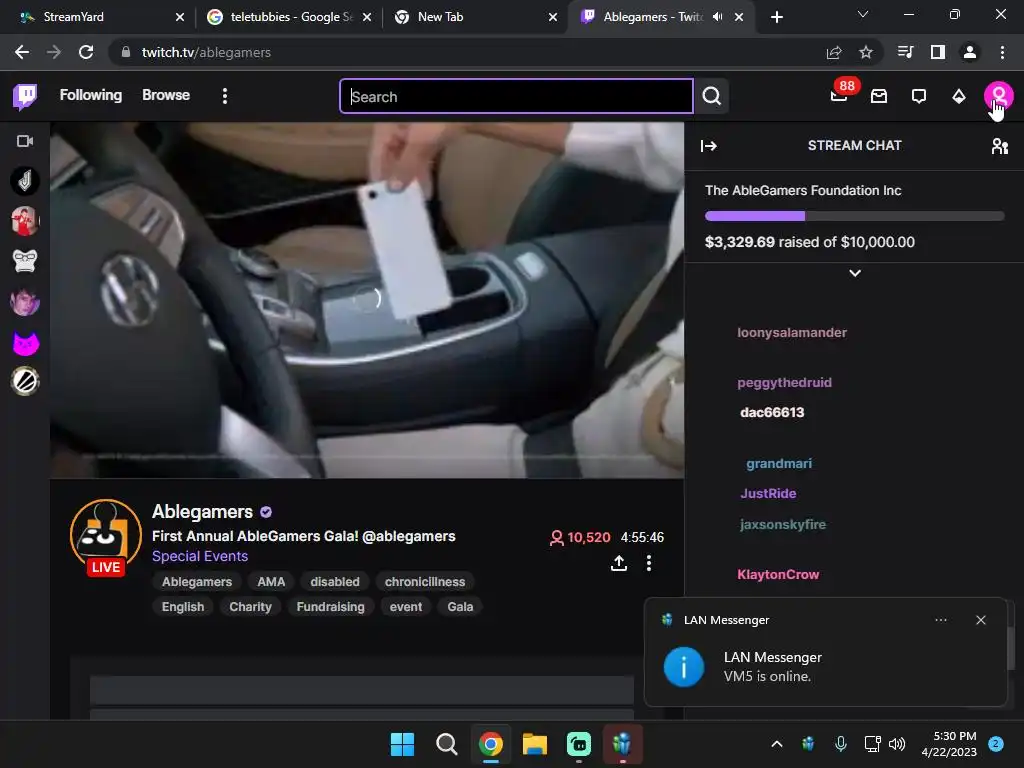Open the Following tab
1024x768 pixels.
91,95
